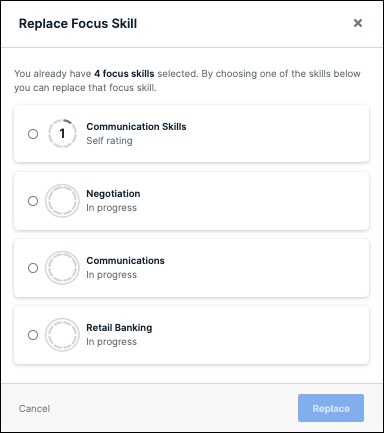
Task: Click the Retail Banking progress ring icon
Action: 62,335
